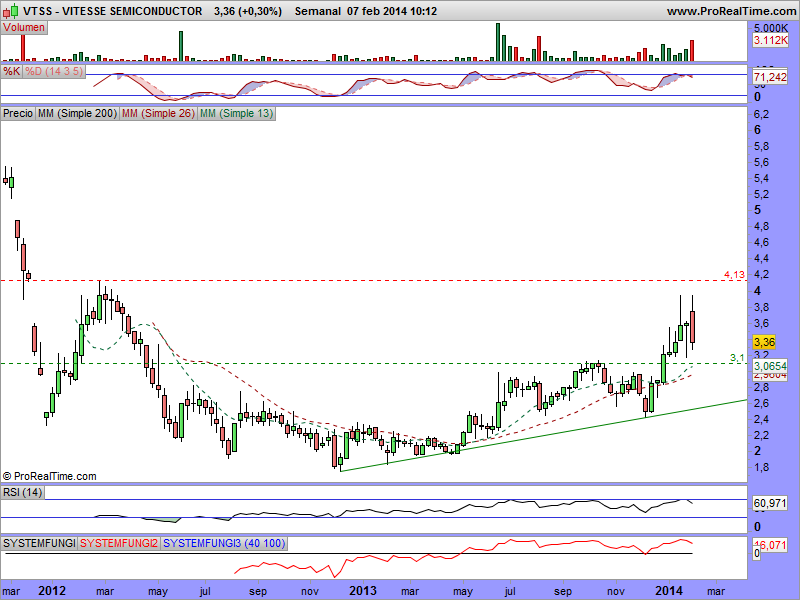Click the RSI (14) indicator label
The width and height of the screenshot is (800, 600).
click(x=22, y=492)
